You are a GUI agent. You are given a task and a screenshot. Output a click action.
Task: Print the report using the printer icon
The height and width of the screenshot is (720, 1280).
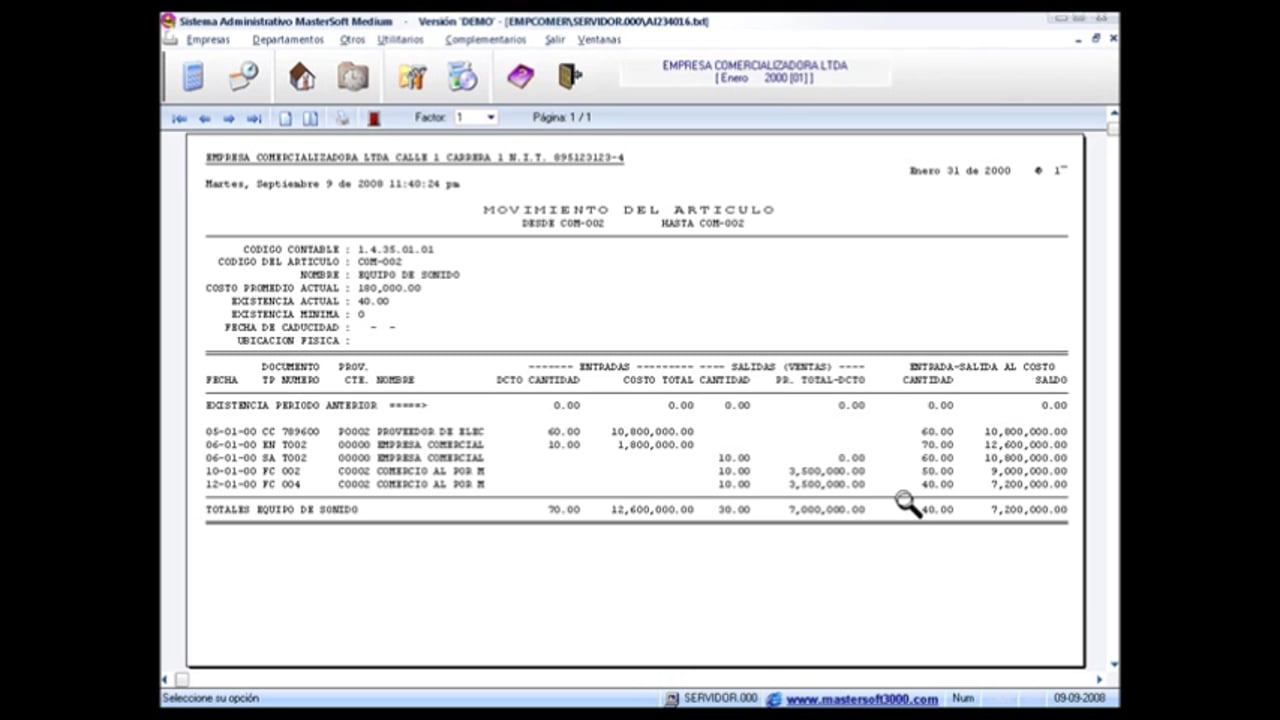coord(342,118)
